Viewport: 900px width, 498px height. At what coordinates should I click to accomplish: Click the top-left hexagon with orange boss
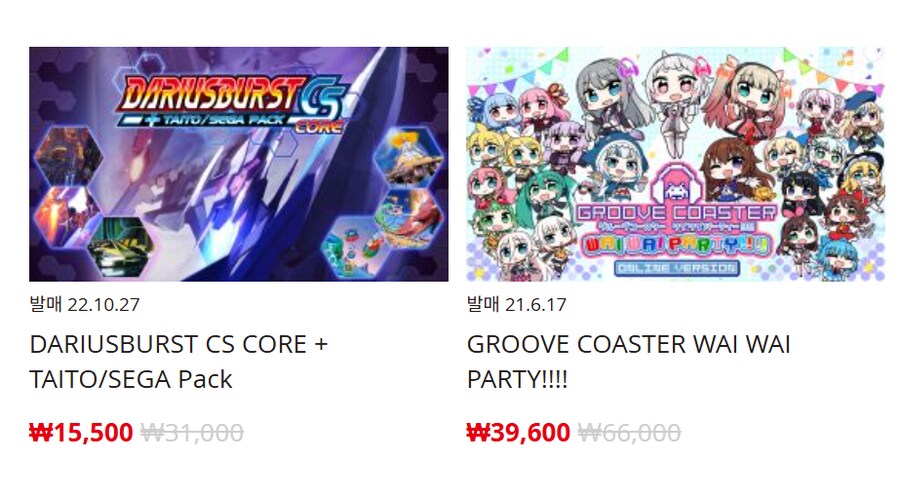click(69, 155)
